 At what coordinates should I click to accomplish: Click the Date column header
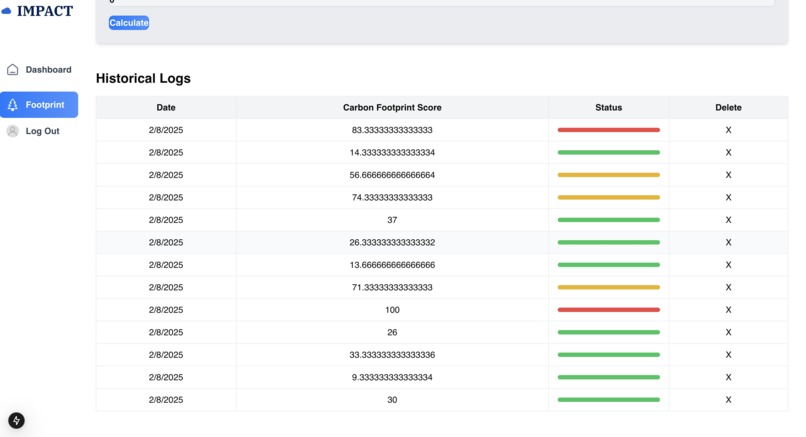pyautogui.click(x=166, y=107)
